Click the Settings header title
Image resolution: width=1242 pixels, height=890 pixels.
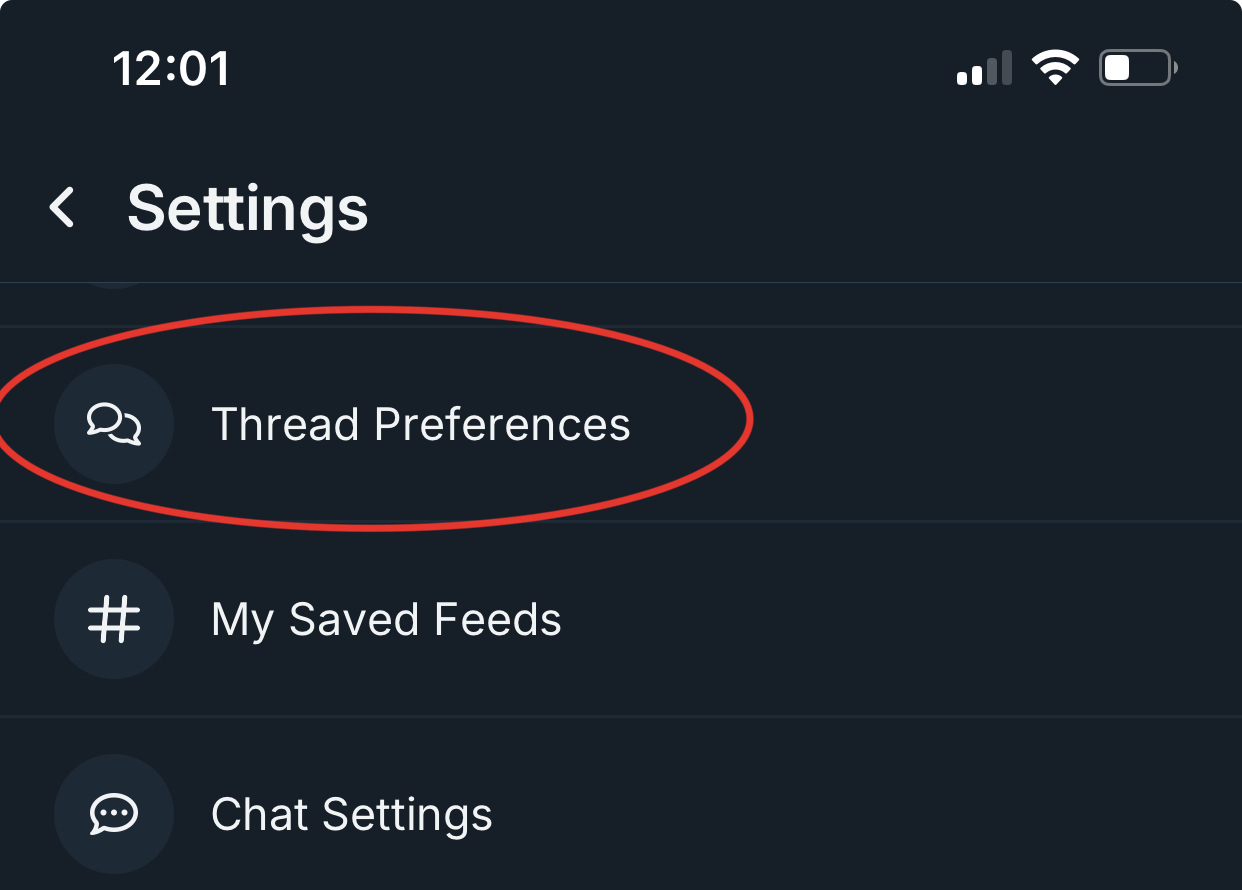click(248, 209)
